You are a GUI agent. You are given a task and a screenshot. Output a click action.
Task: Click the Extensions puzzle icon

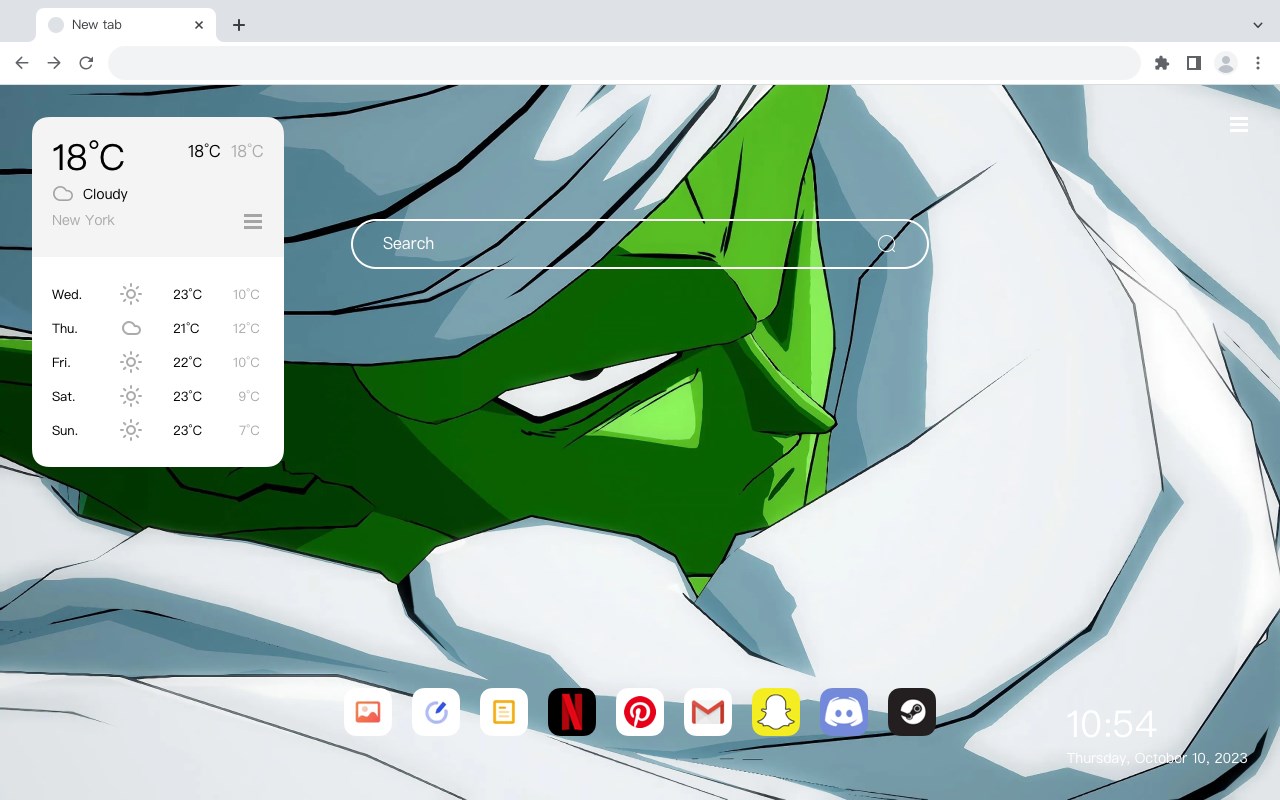click(1161, 63)
